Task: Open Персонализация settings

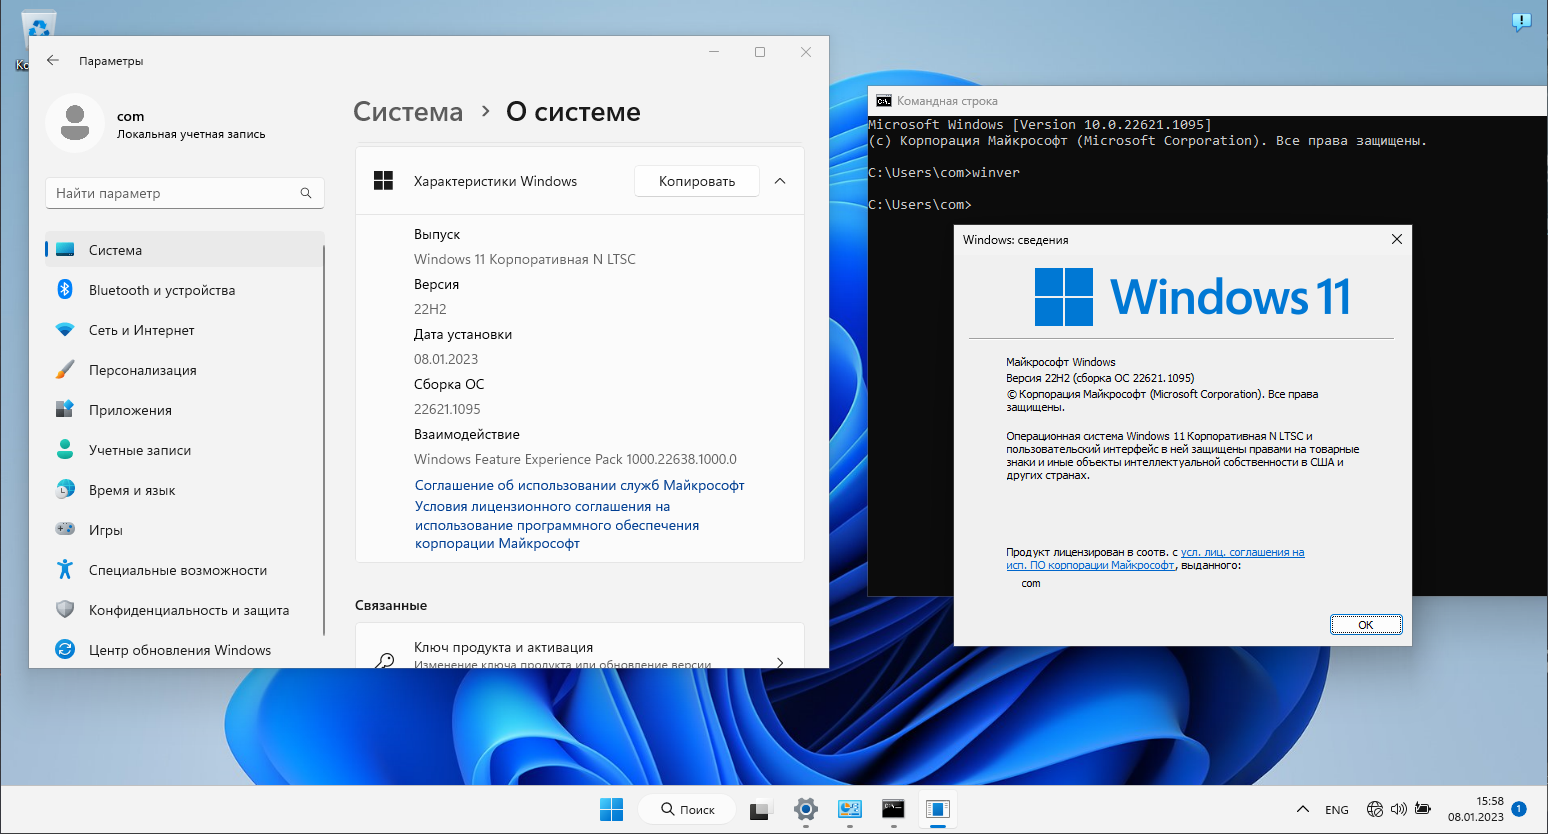Action: tap(185, 370)
